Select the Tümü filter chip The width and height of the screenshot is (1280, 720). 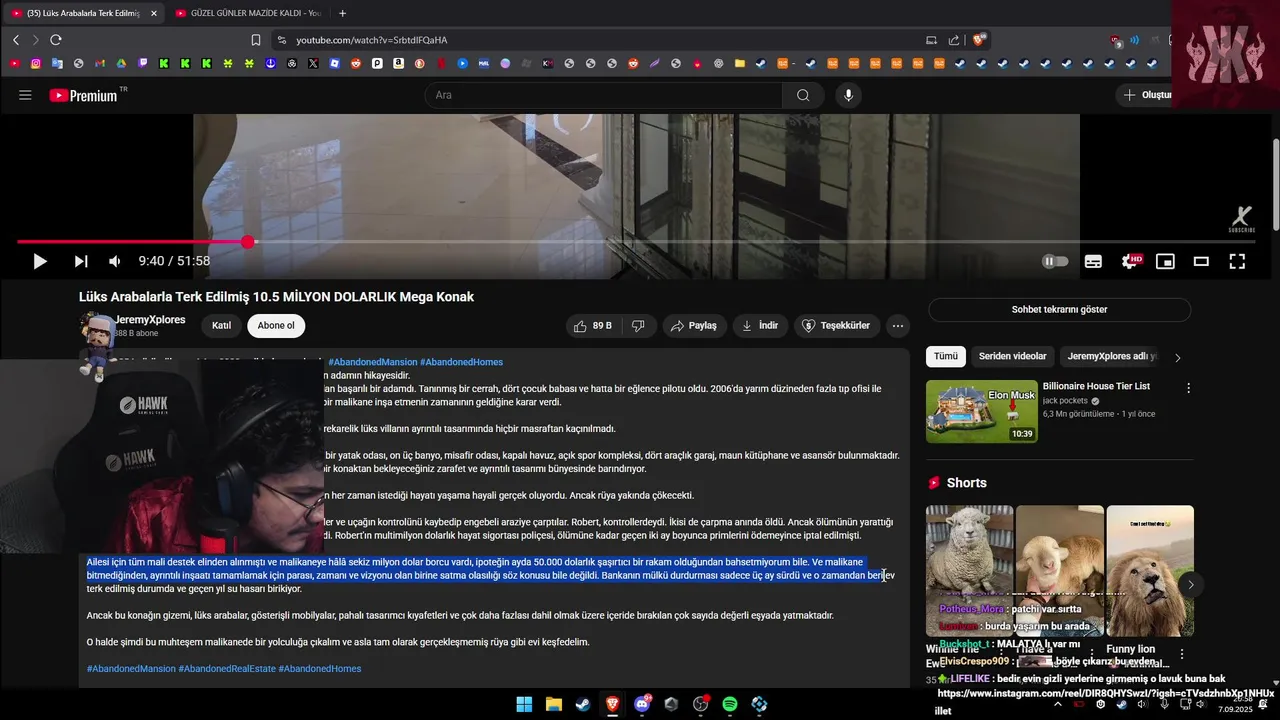946,356
